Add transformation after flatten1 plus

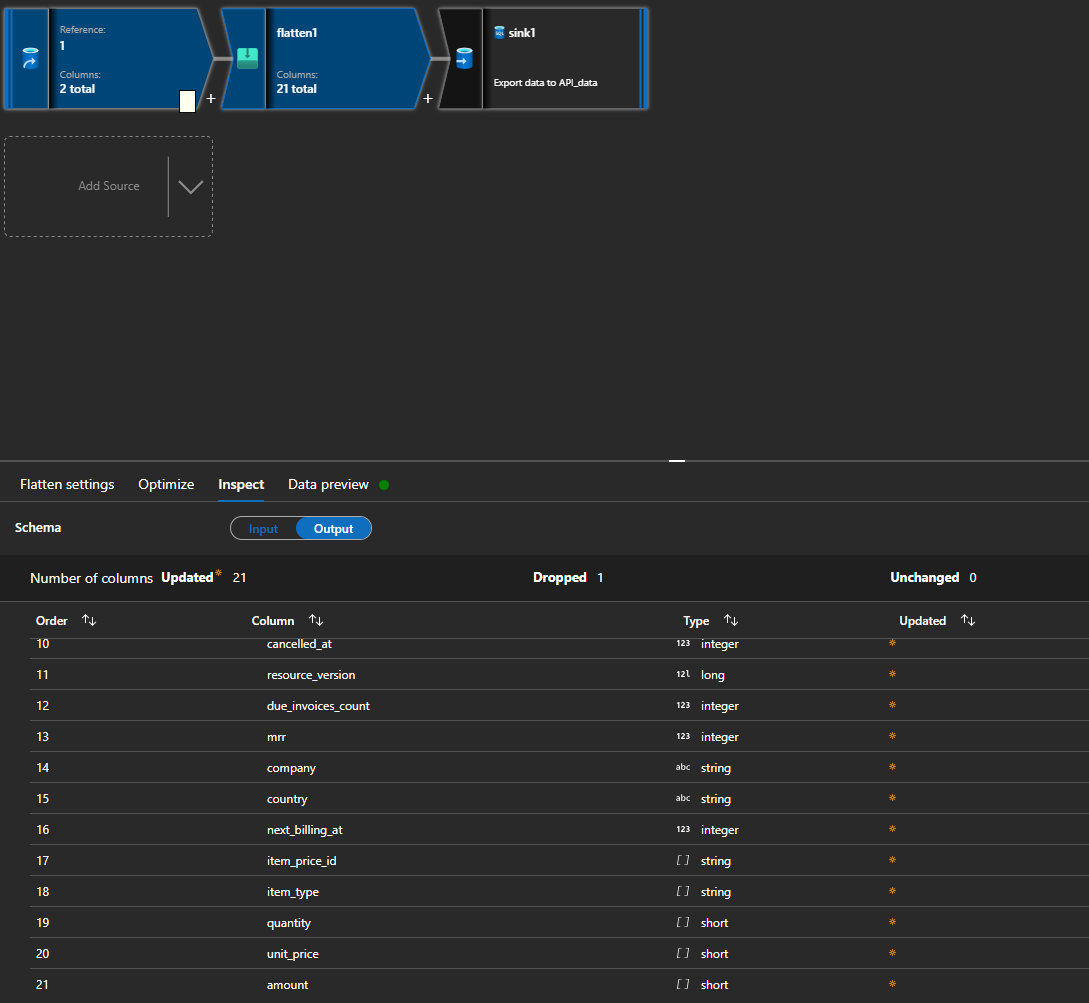[428, 99]
